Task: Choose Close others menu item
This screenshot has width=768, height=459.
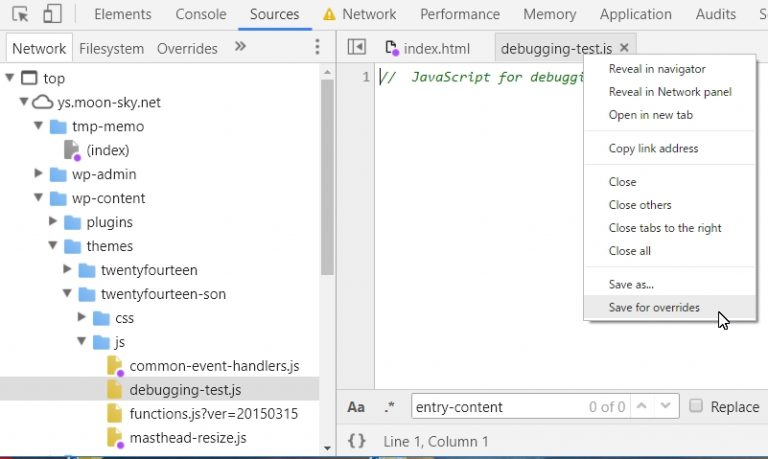Action: point(670,205)
